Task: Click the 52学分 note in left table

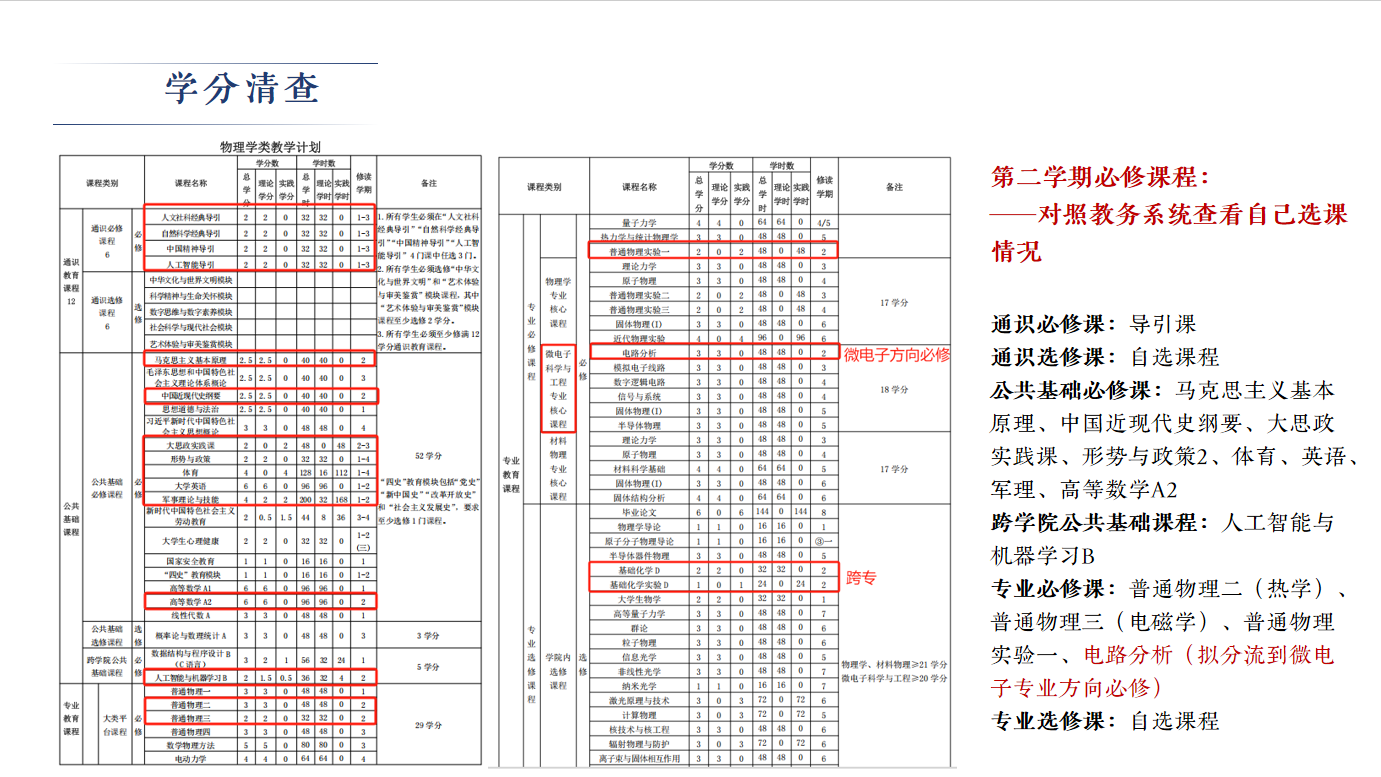Action: [428, 455]
